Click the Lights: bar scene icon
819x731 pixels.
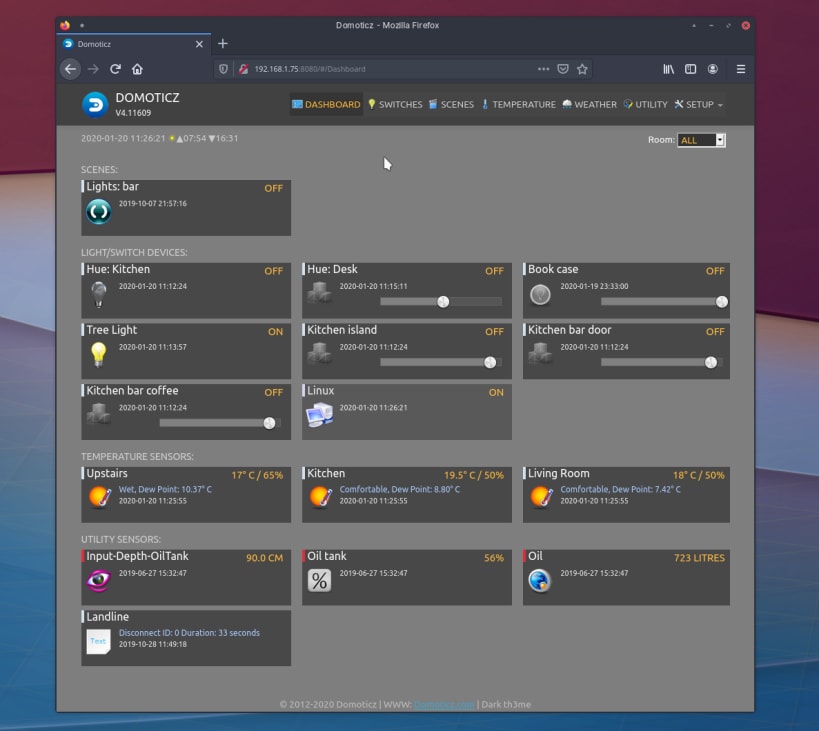99,211
